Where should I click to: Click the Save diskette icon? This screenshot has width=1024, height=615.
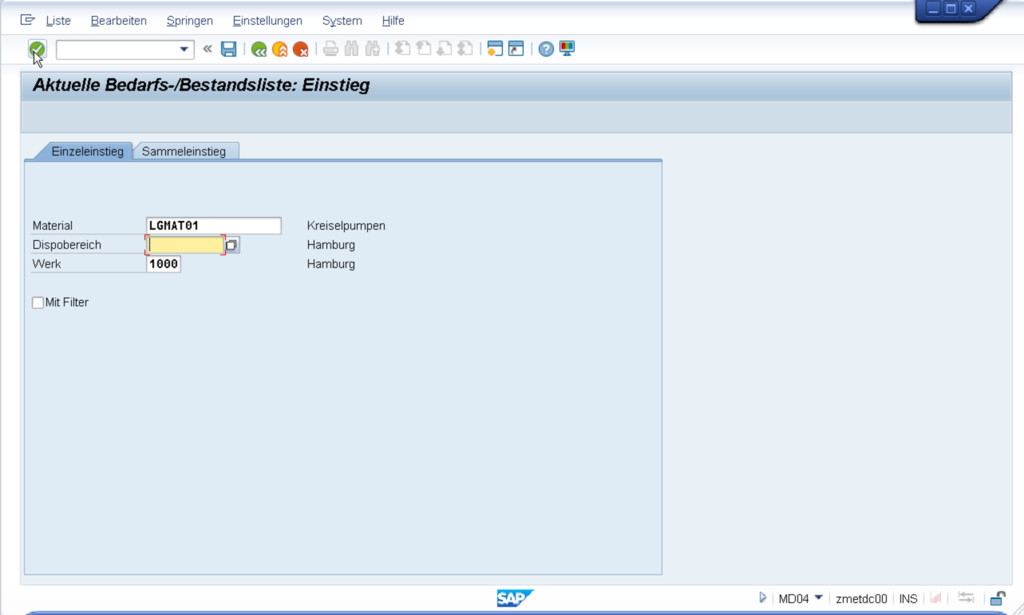tap(229, 49)
